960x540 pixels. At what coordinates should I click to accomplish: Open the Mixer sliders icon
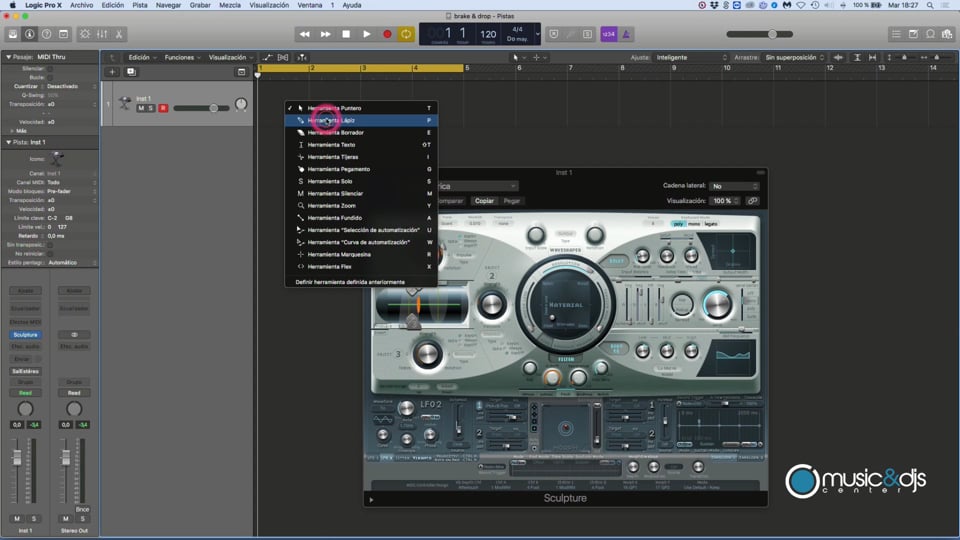tap(102, 34)
